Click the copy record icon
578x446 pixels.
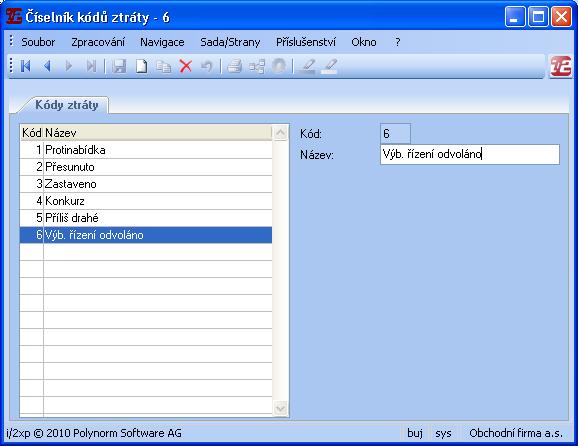(164, 66)
